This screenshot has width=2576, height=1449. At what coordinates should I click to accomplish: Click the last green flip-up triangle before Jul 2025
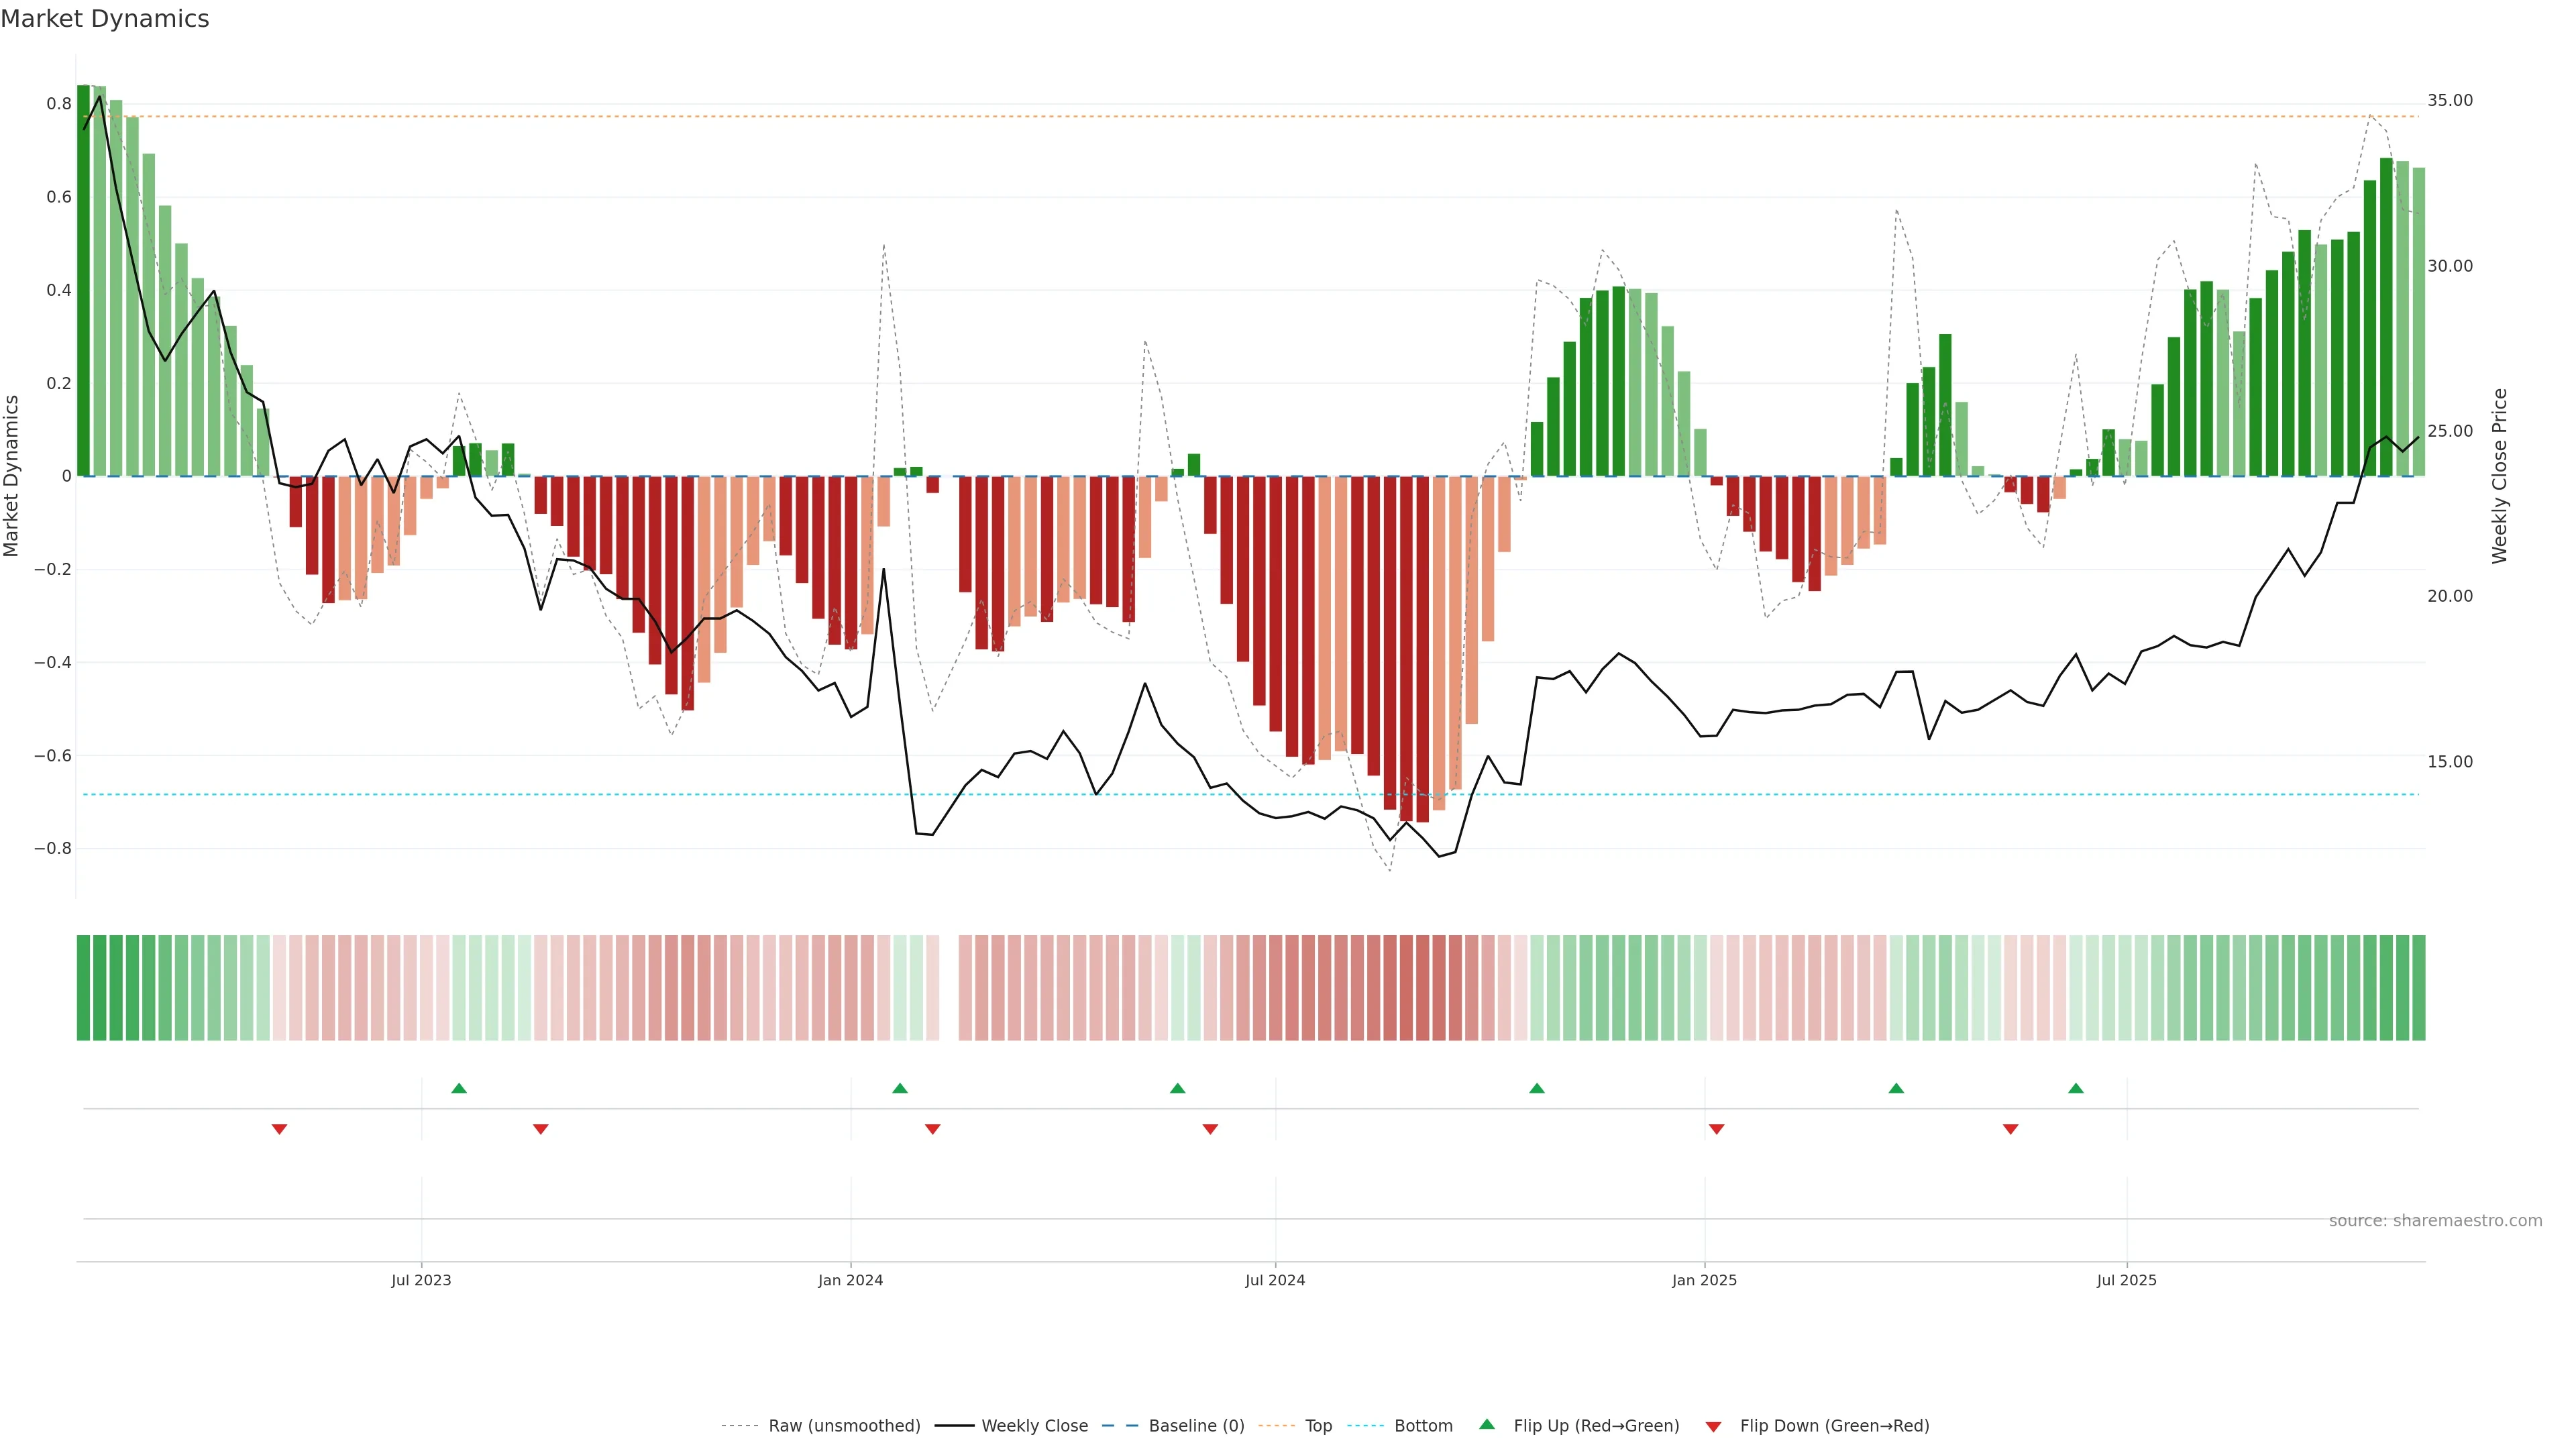(x=2076, y=1088)
